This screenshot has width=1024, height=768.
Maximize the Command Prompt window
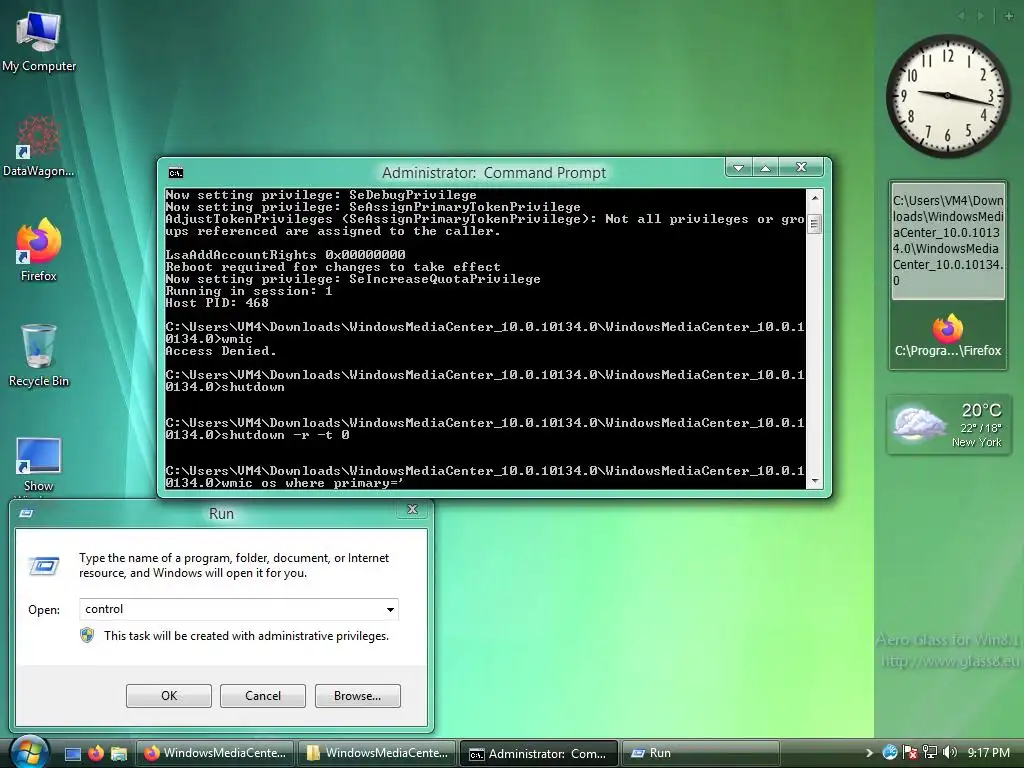tap(765, 168)
